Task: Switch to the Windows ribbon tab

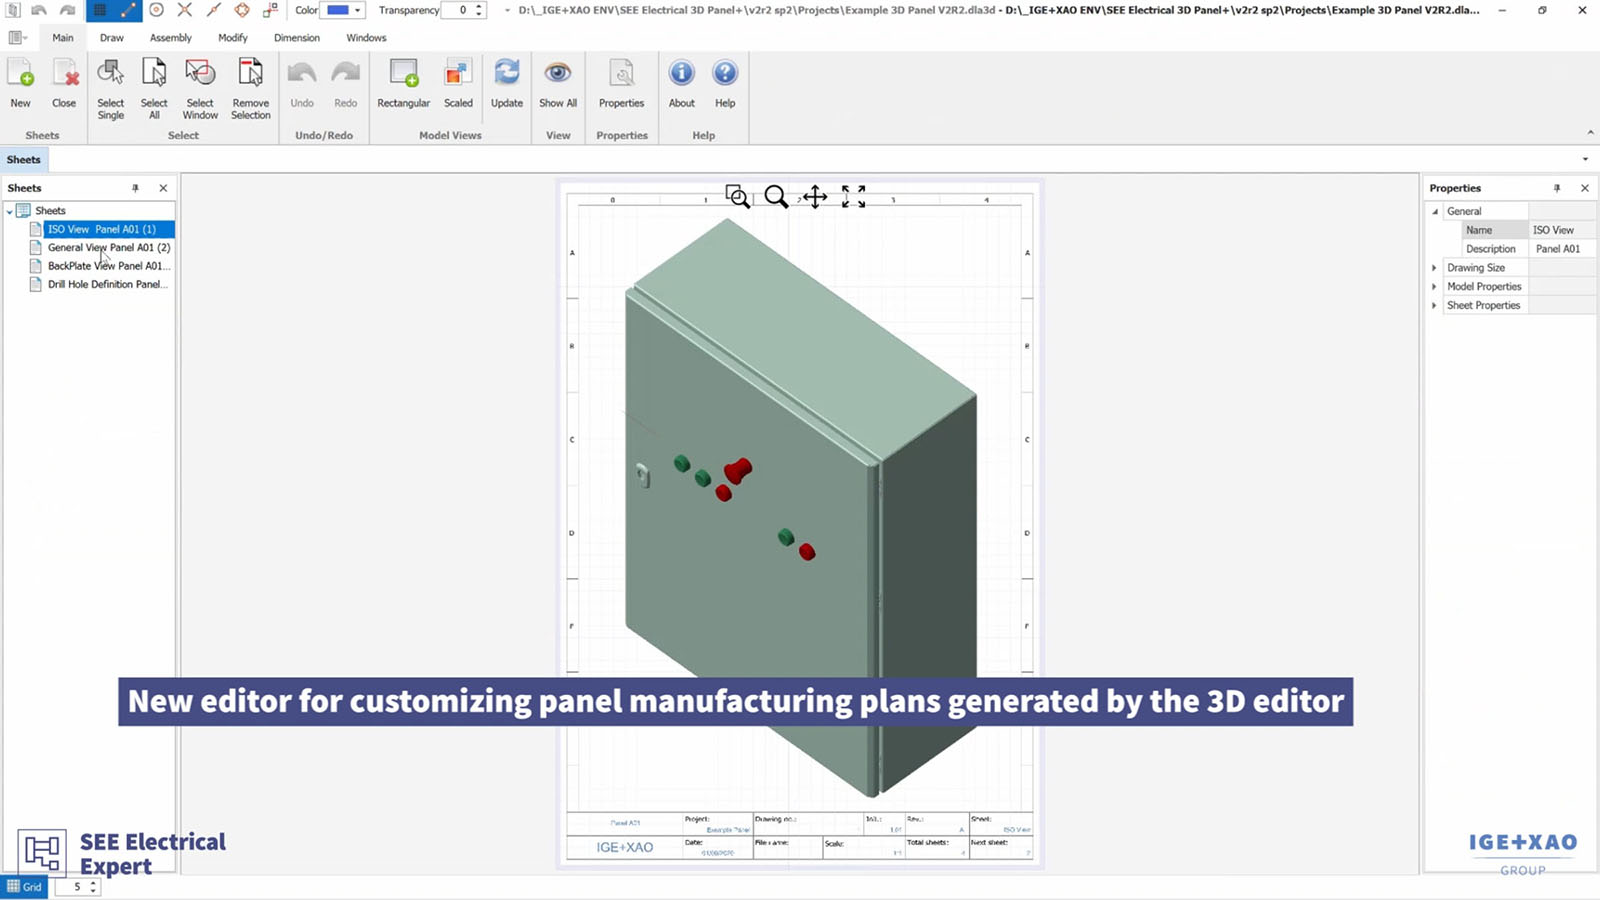Action: 366,37
